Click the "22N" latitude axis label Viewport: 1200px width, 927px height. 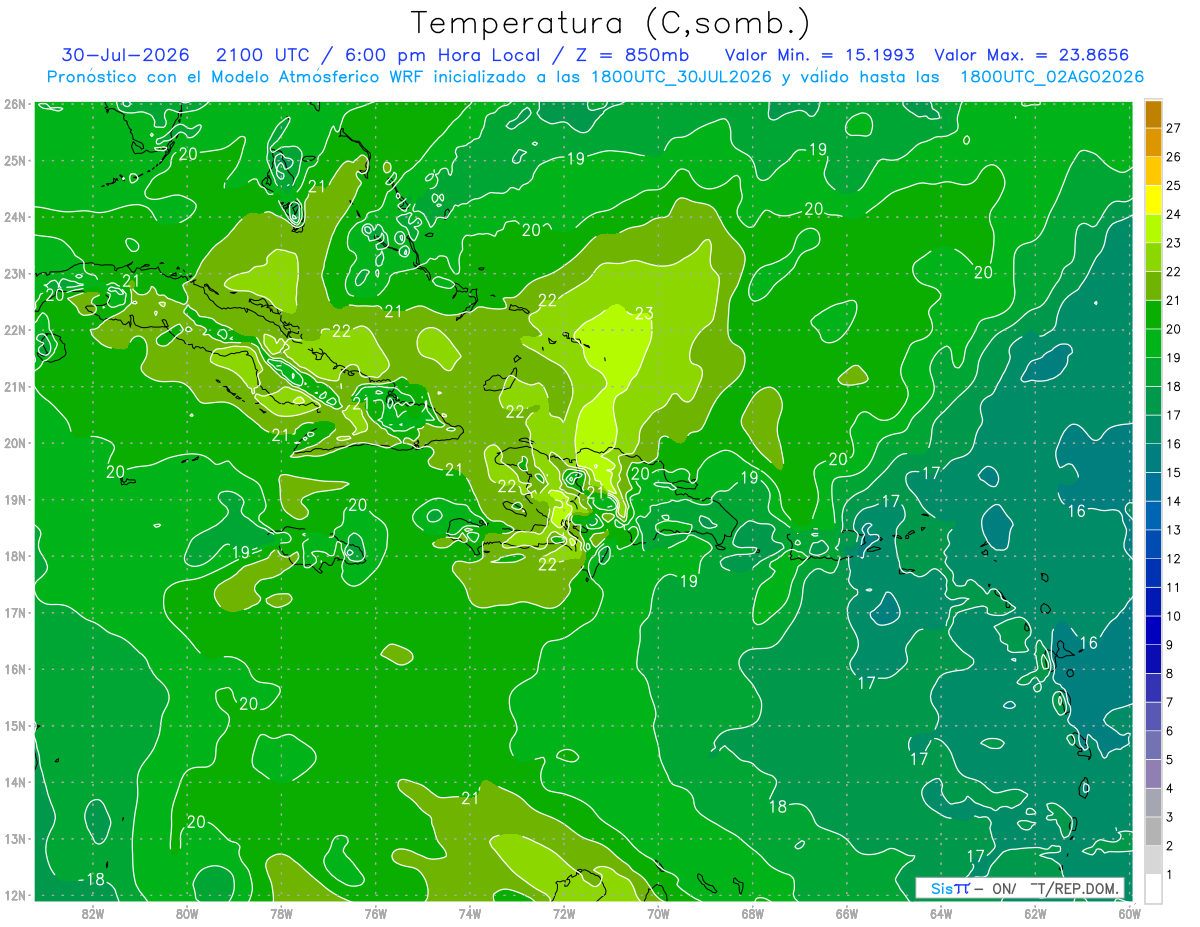[x=14, y=330]
